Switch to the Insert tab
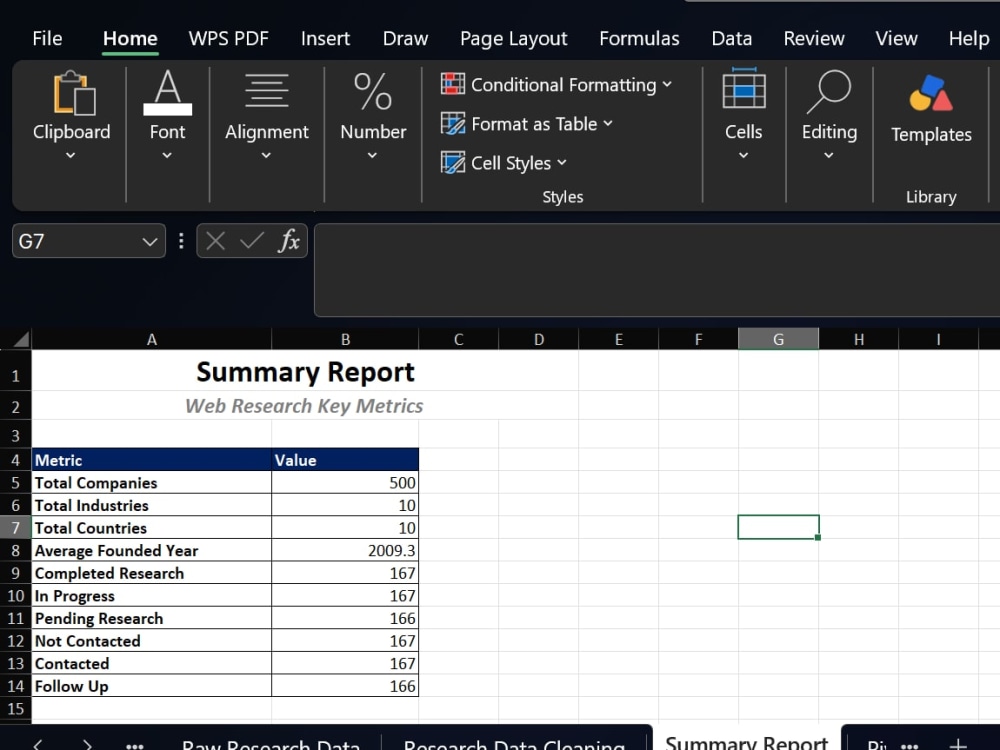 tap(325, 38)
